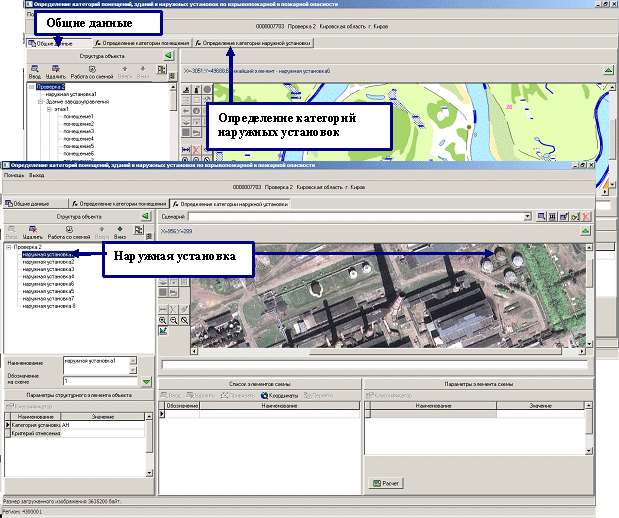Select наружная установка3 in the front tree
The width and height of the screenshot is (619, 518).
48,269
